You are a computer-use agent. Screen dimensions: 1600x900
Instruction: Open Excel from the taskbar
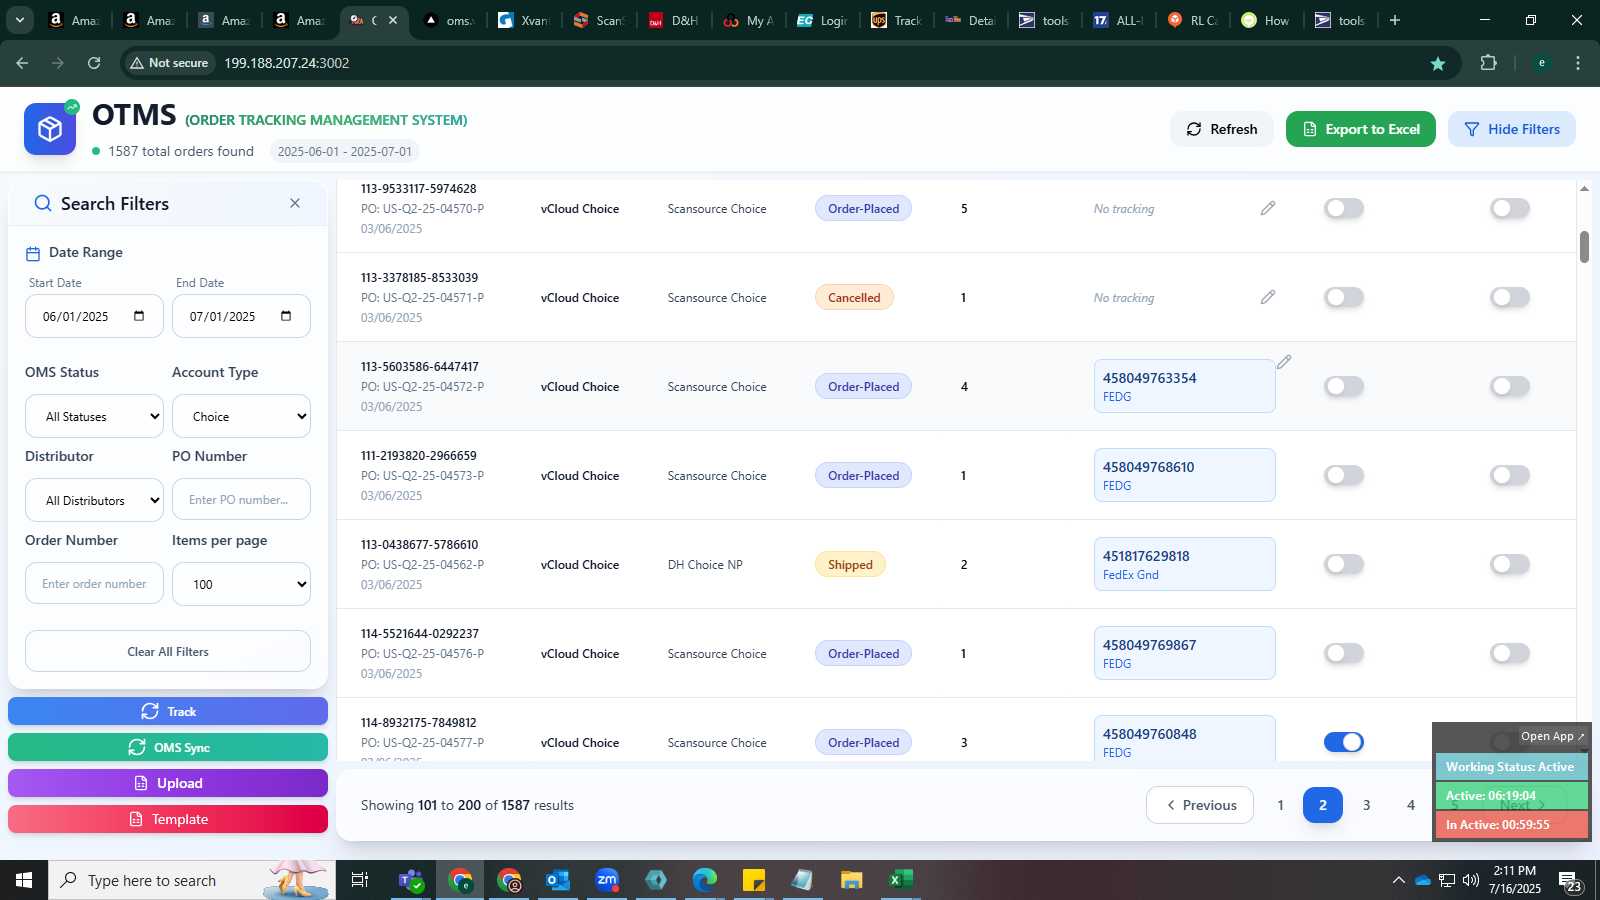coord(900,880)
